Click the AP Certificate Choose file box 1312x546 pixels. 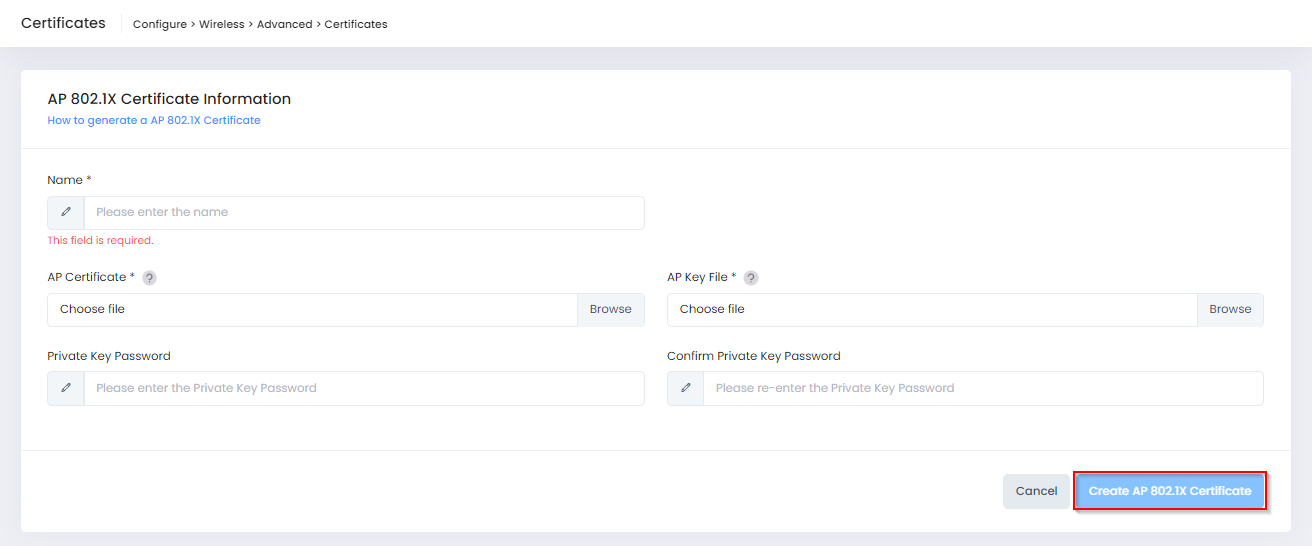coord(312,310)
